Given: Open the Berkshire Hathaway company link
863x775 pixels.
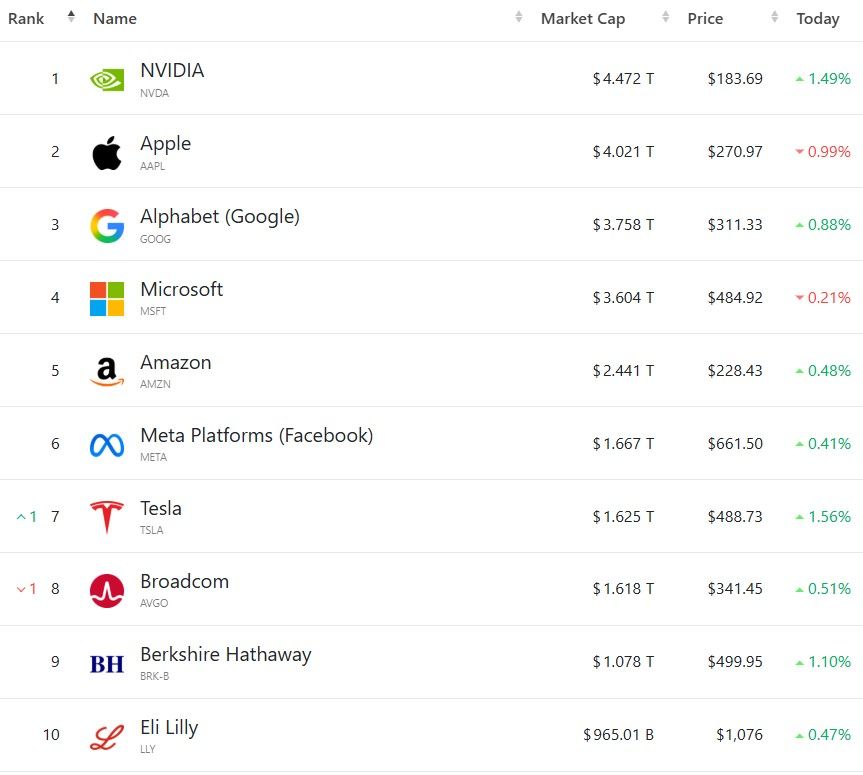Looking at the screenshot, I should pos(226,654).
